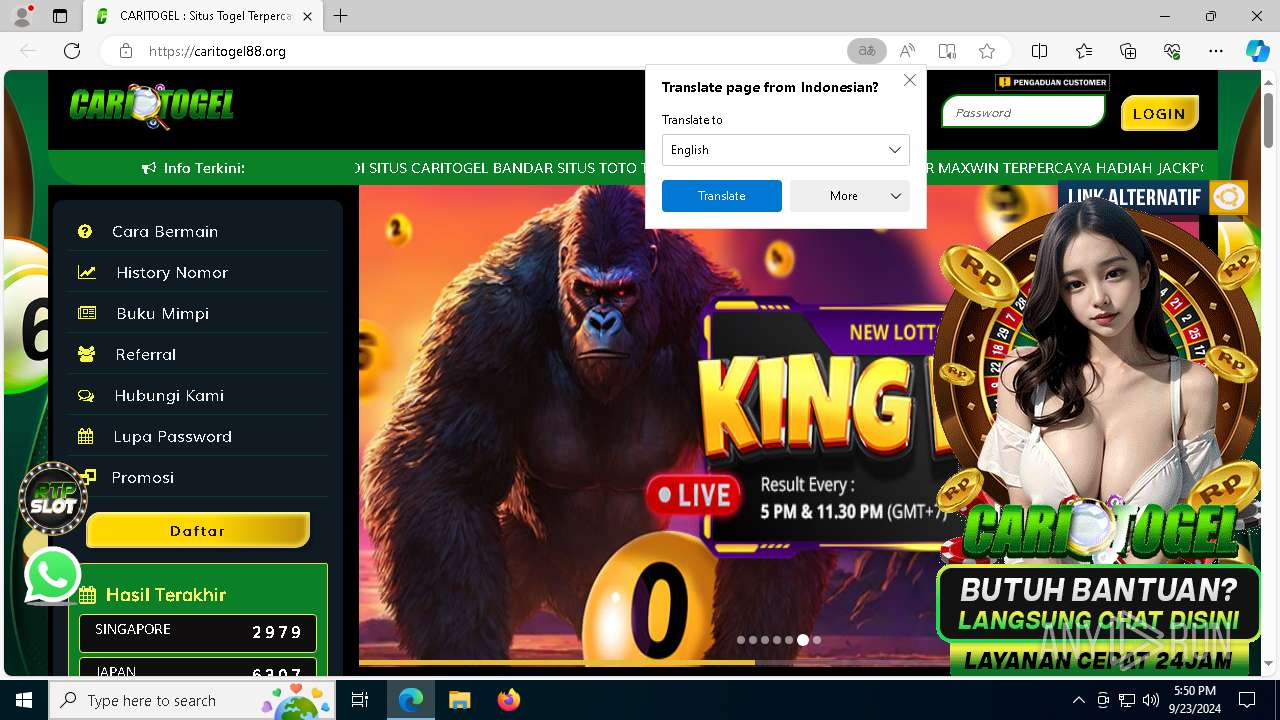Refresh the page

[72, 51]
